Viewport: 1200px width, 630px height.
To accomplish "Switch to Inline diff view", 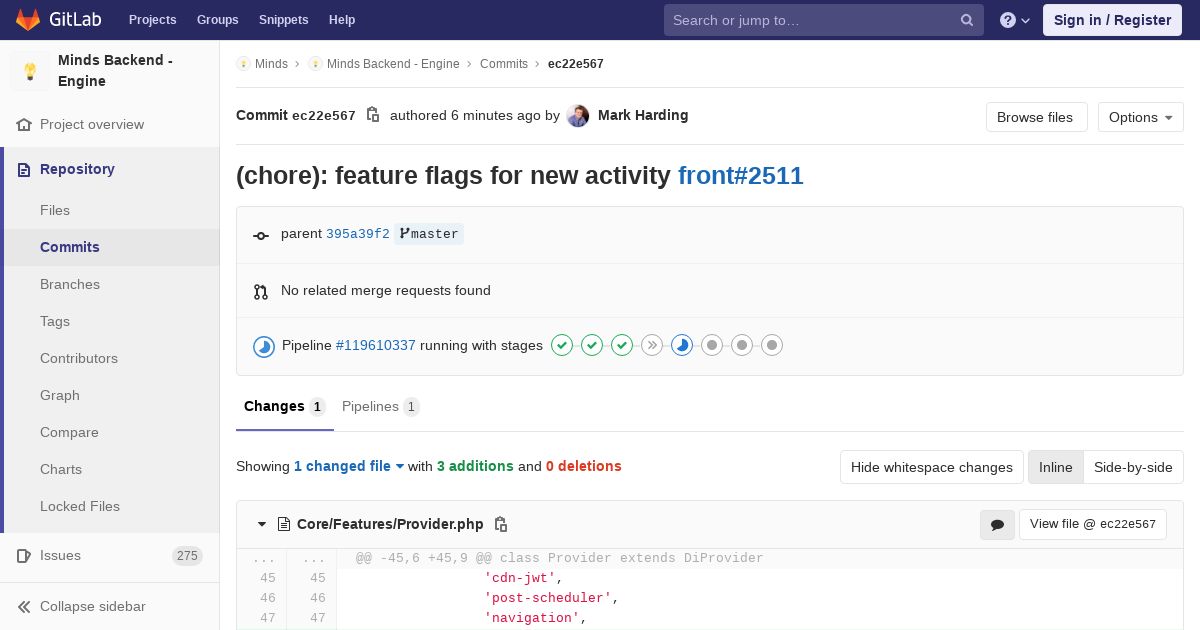I will [x=1055, y=467].
